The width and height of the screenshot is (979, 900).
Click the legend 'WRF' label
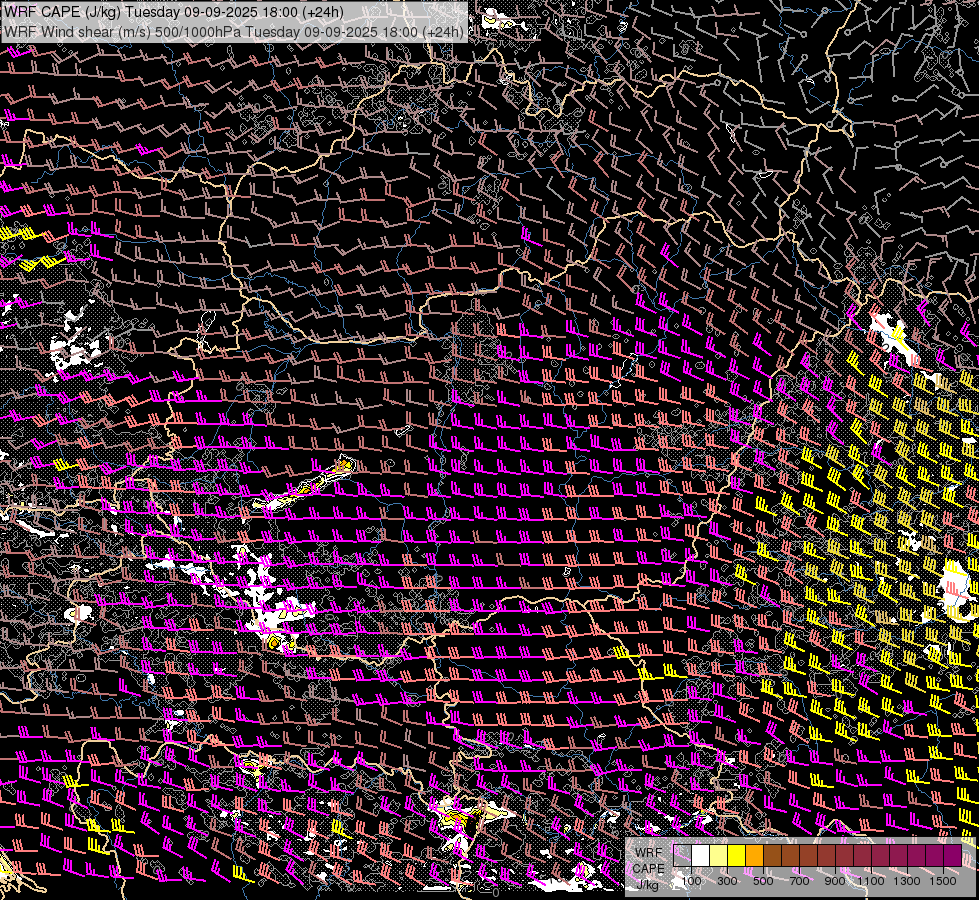[649, 853]
